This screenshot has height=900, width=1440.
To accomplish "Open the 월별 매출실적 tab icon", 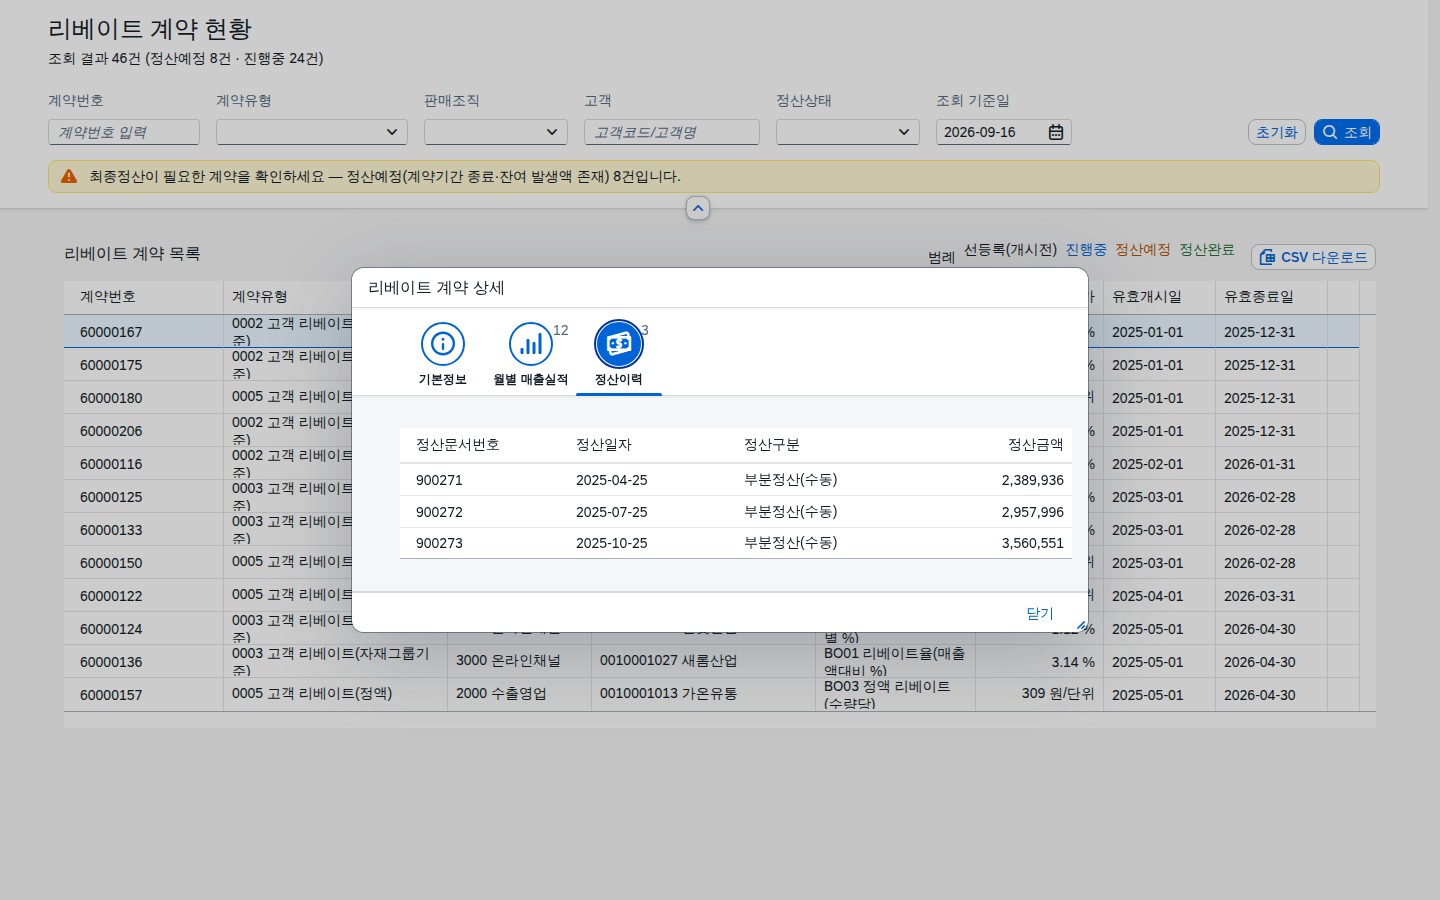I will click(x=531, y=344).
